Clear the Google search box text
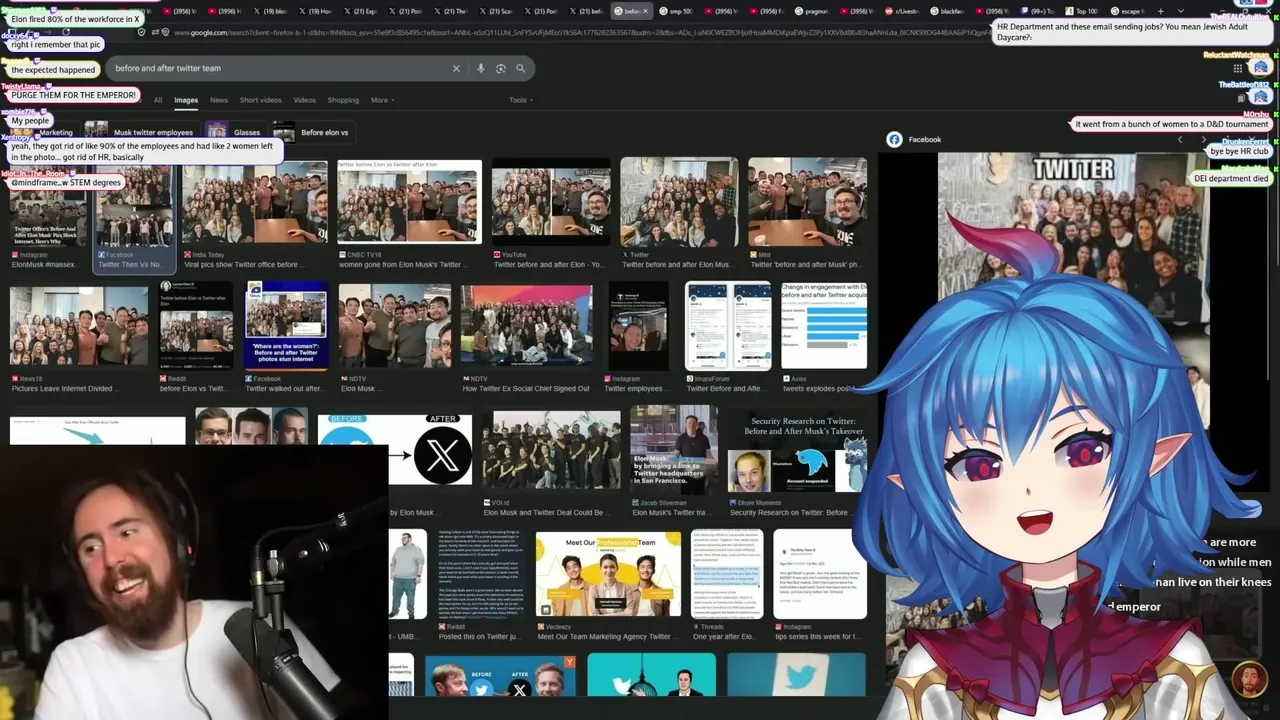This screenshot has width=1280, height=720. tap(456, 68)
